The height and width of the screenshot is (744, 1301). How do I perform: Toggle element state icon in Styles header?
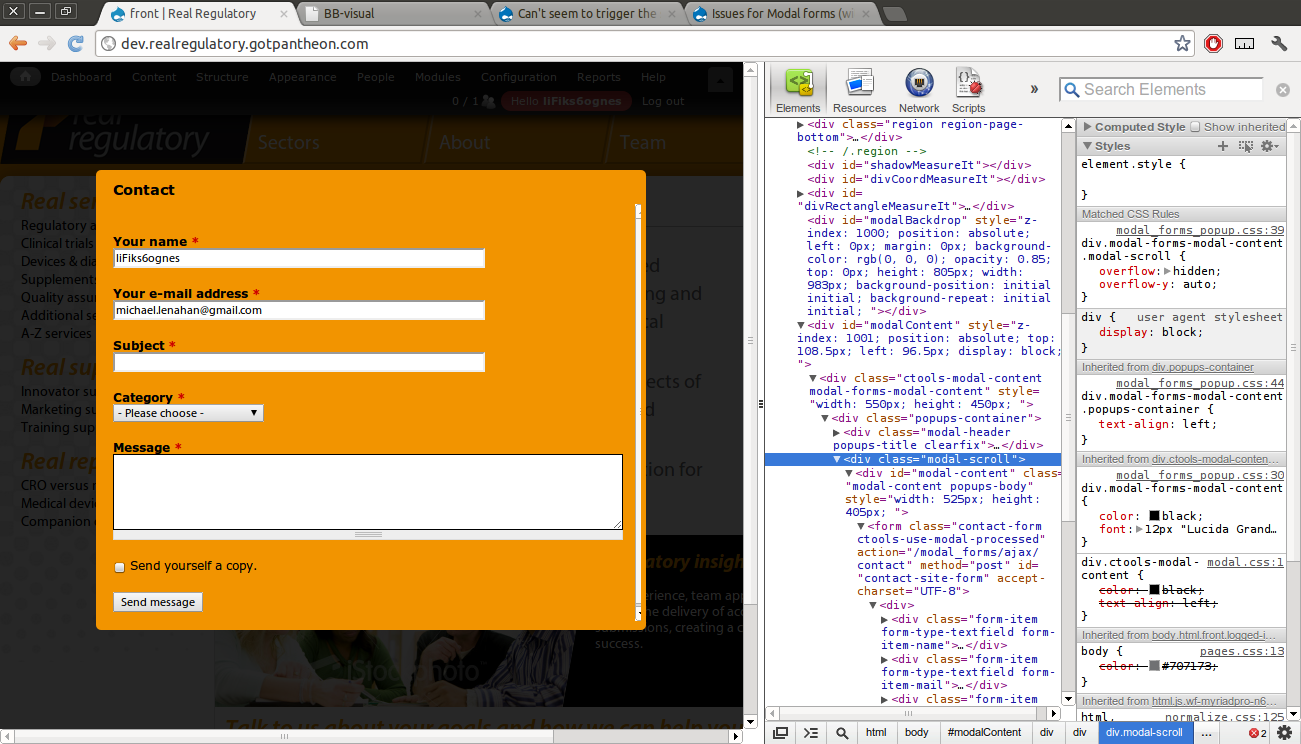click(1245, 146)
